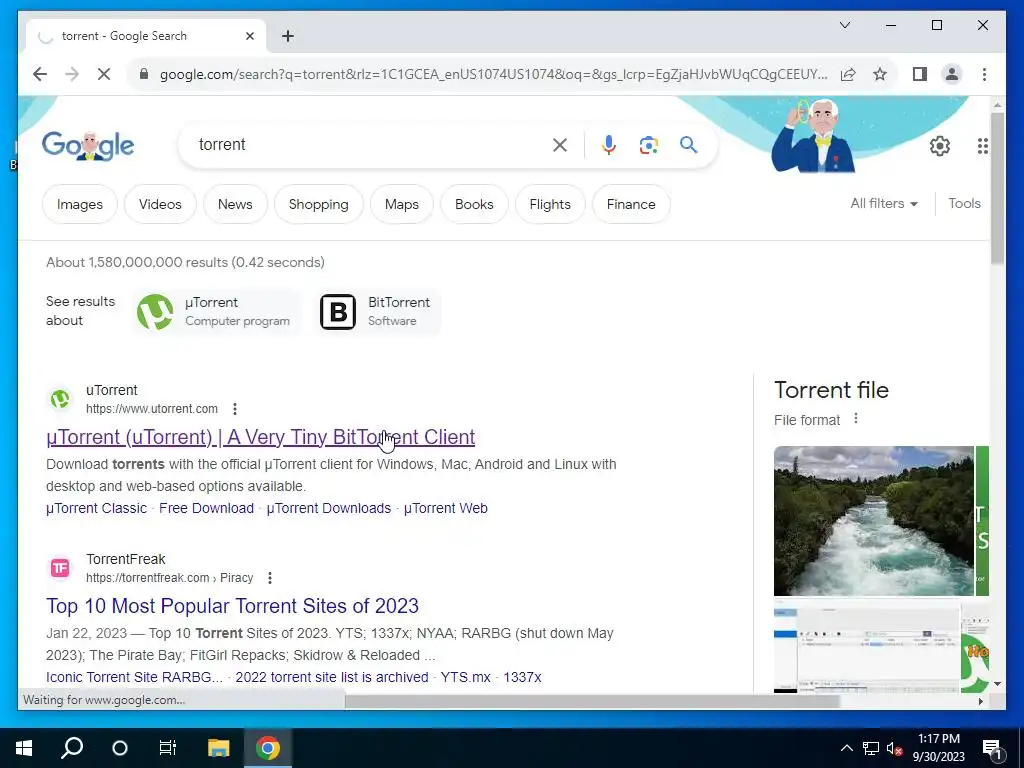Close the torrent Google Search tab

pos(249,36)
